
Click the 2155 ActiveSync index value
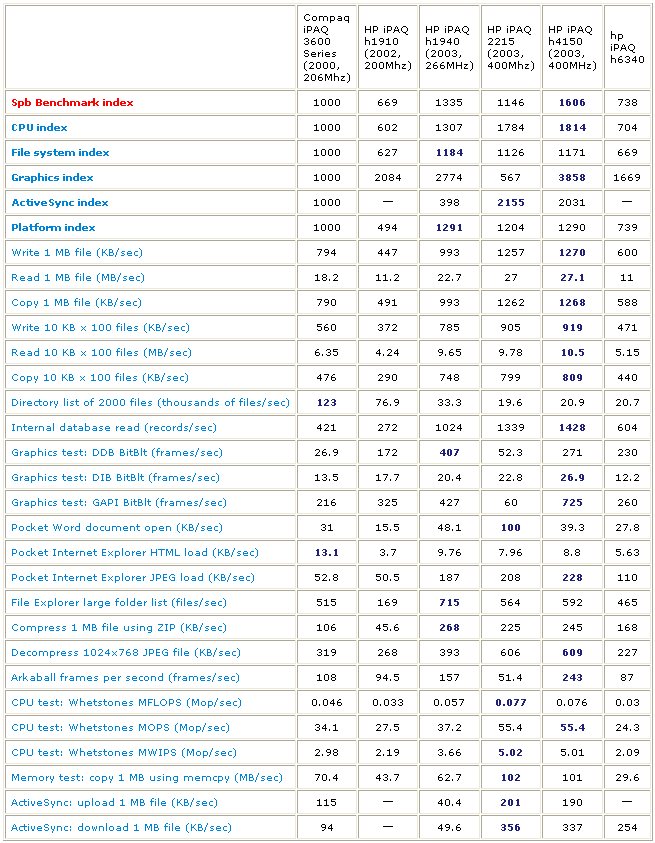pos(511,203)
